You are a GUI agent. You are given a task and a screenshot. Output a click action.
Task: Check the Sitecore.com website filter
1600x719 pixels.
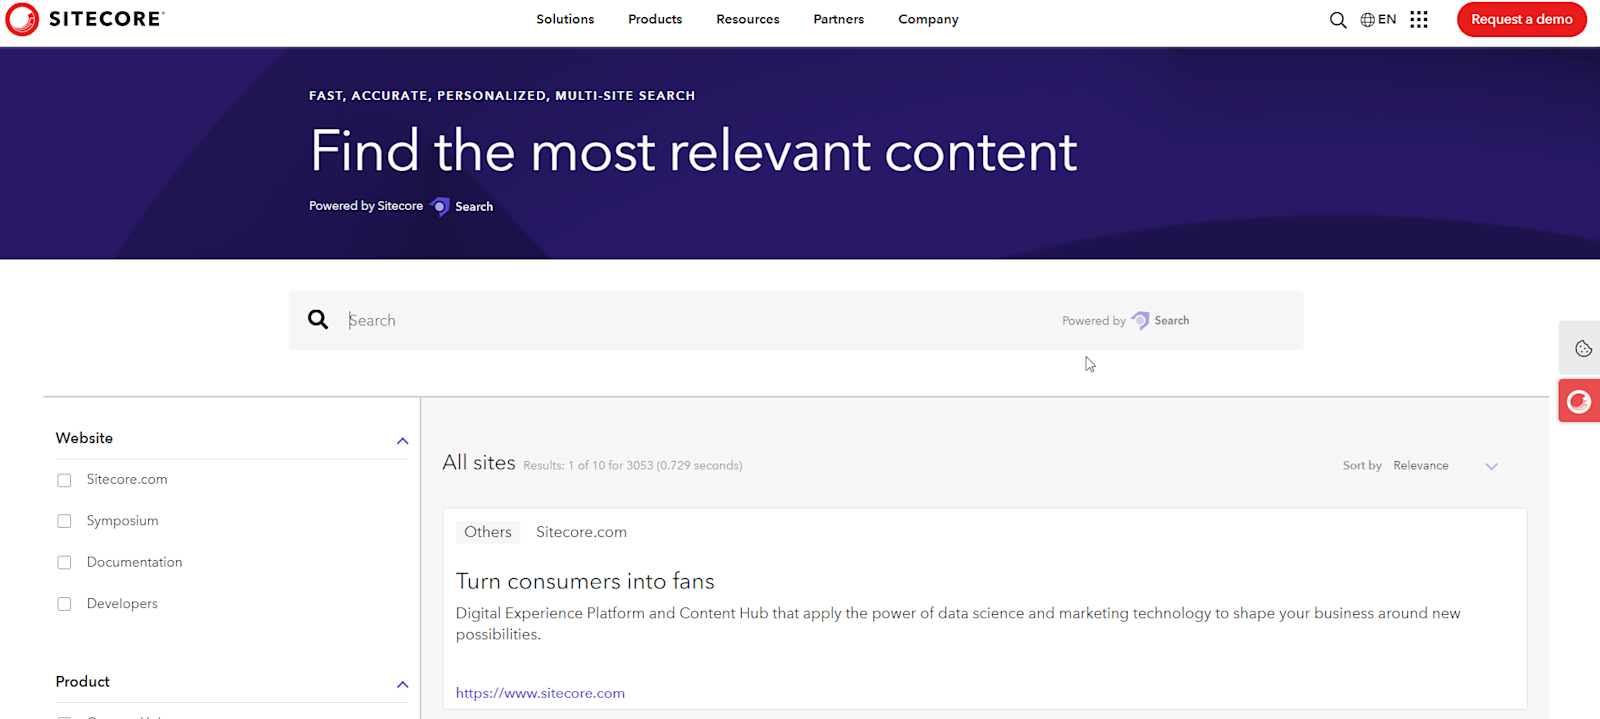tap(64, 480)
